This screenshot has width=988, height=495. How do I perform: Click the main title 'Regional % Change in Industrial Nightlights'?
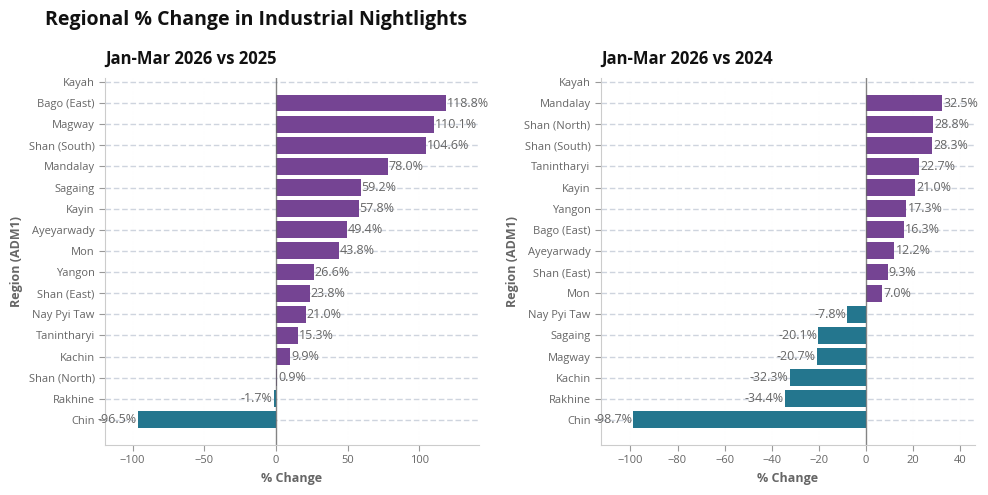tap(256, 18)
